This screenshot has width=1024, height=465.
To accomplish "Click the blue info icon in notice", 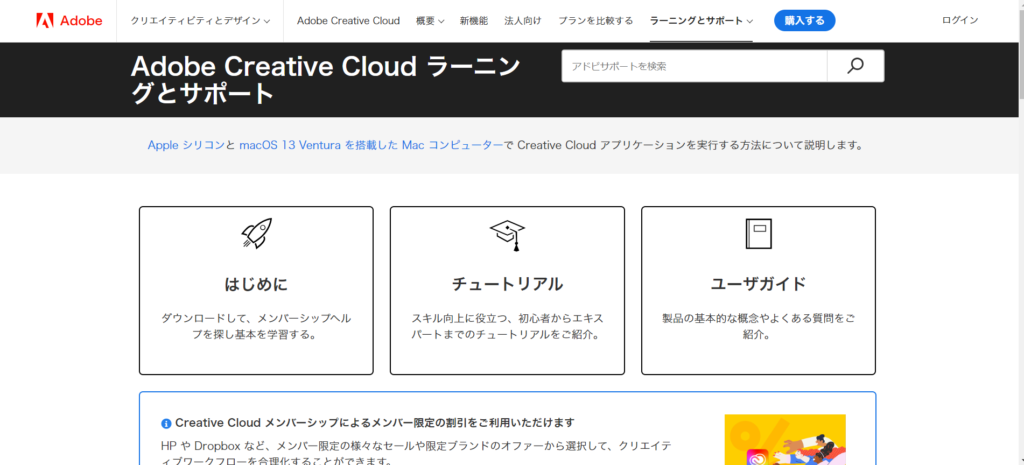I will pos(166,423).
